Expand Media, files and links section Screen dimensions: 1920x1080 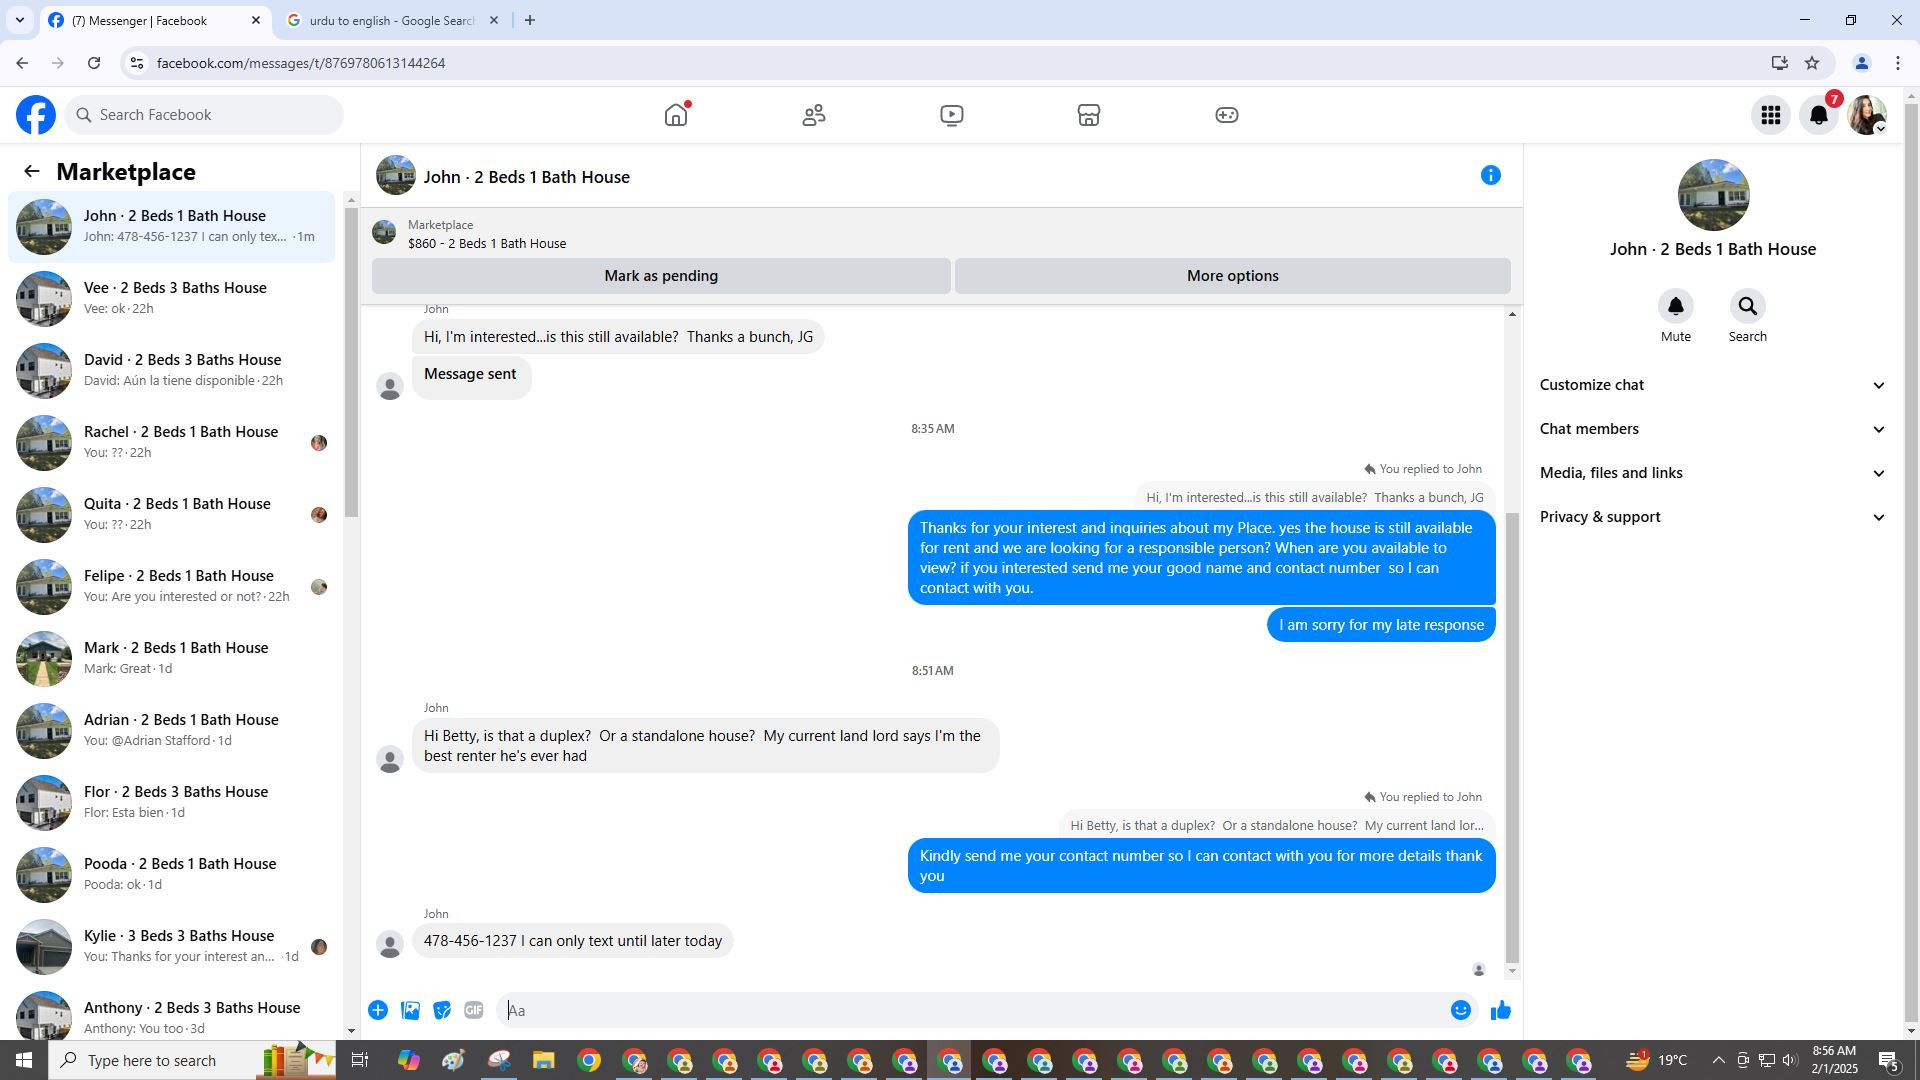point(1712,473)
